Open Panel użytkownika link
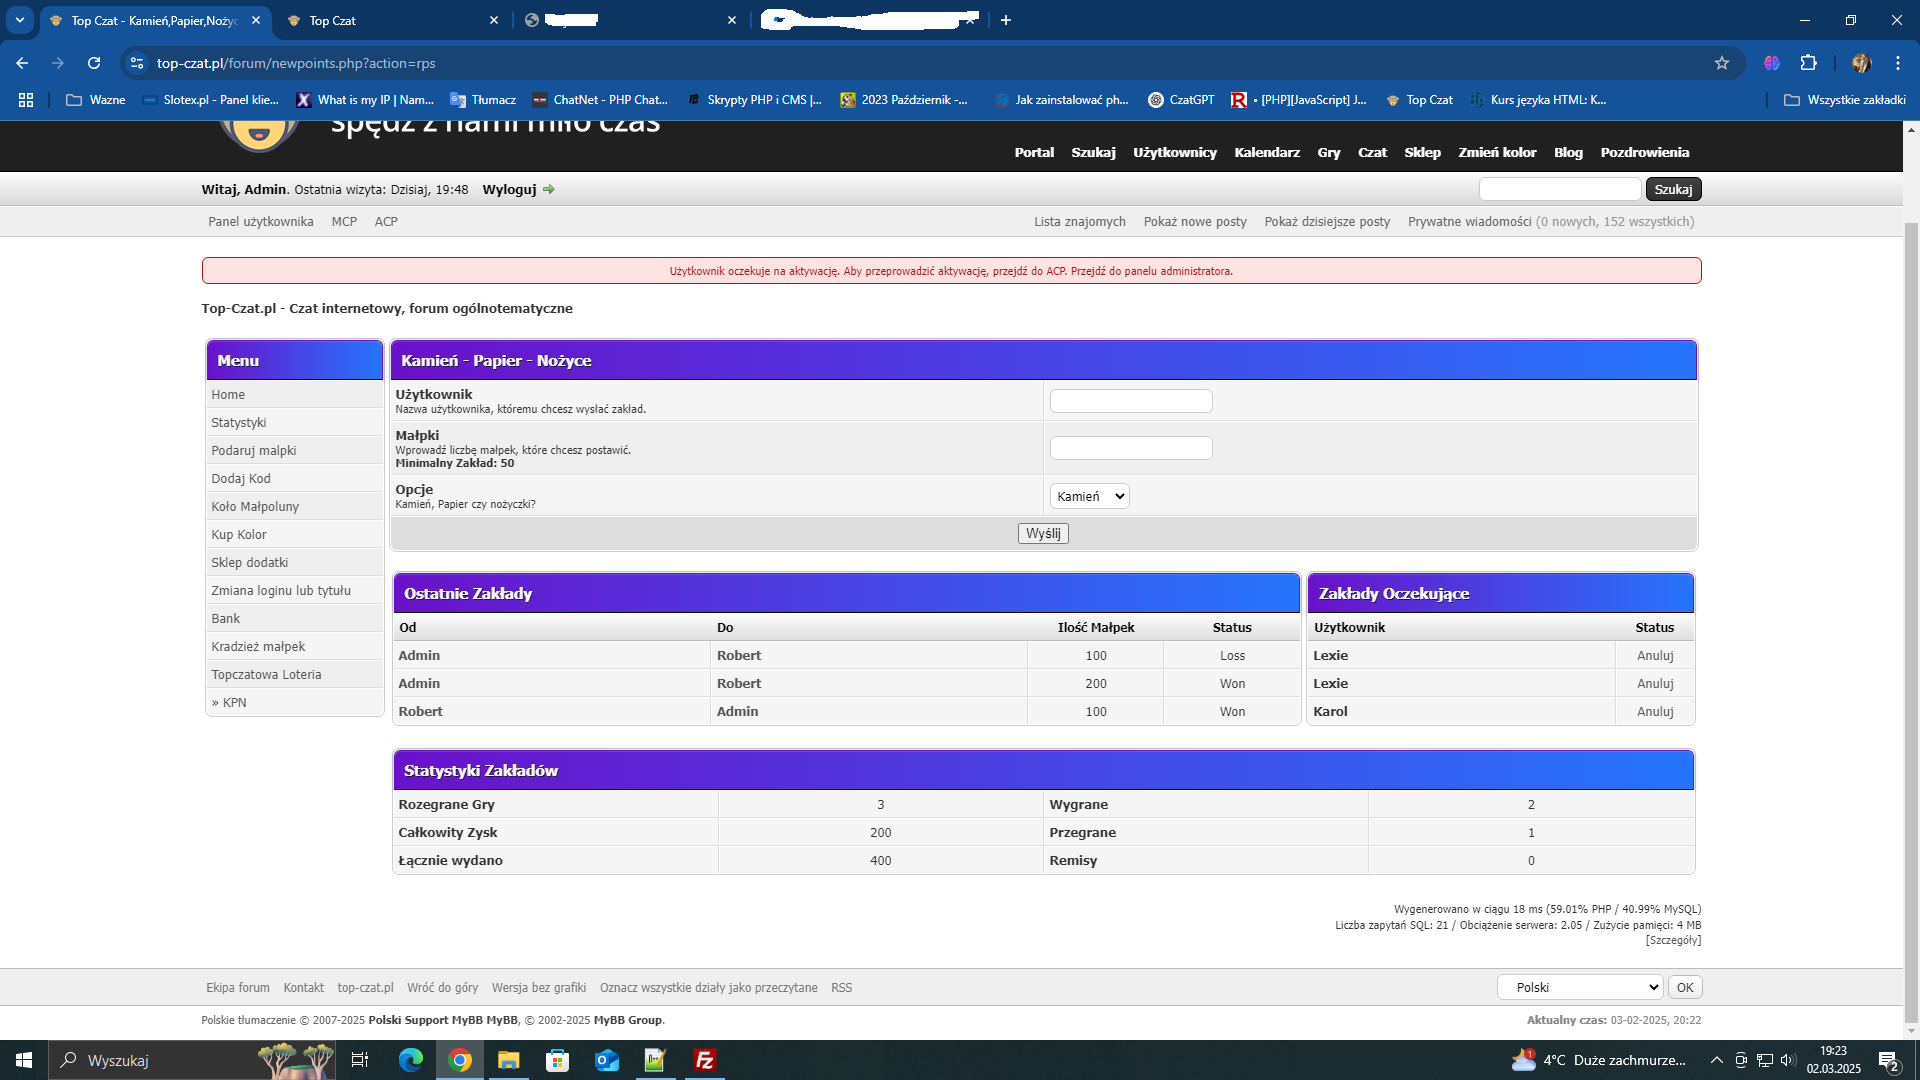Viewport: 1920px width, 1080px height. click(x=261, y=221)
